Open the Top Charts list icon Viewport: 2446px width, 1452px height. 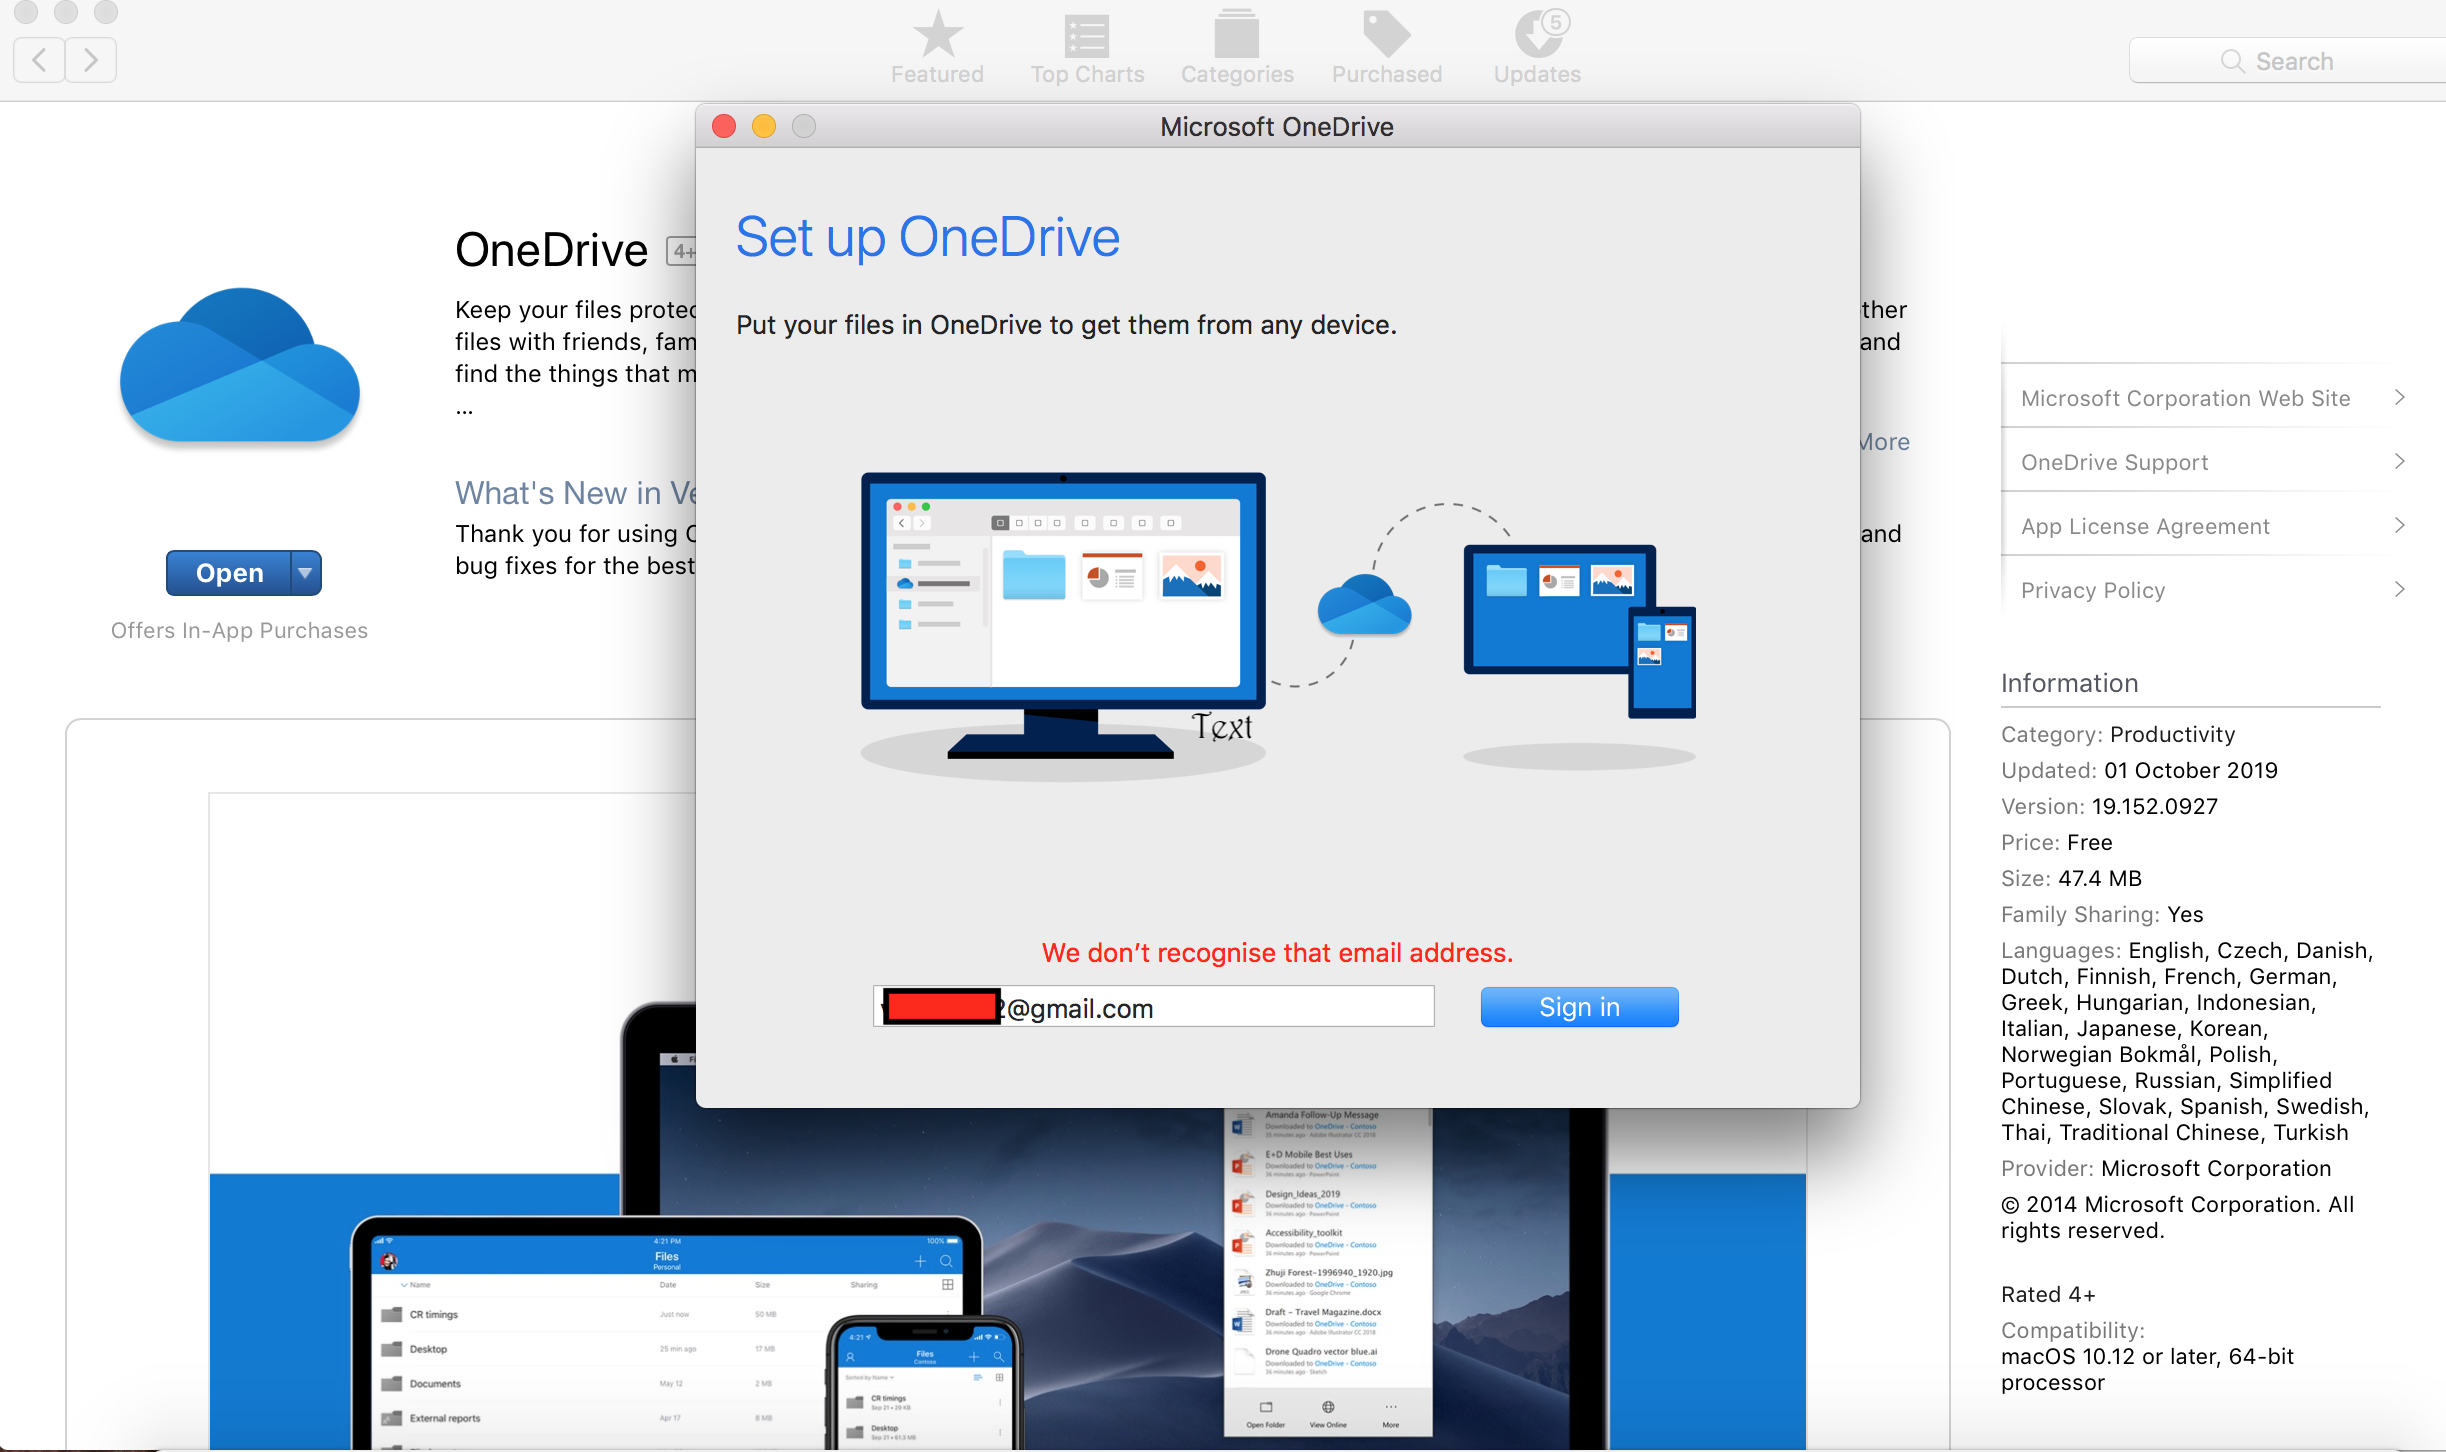tap(1086, 36)
